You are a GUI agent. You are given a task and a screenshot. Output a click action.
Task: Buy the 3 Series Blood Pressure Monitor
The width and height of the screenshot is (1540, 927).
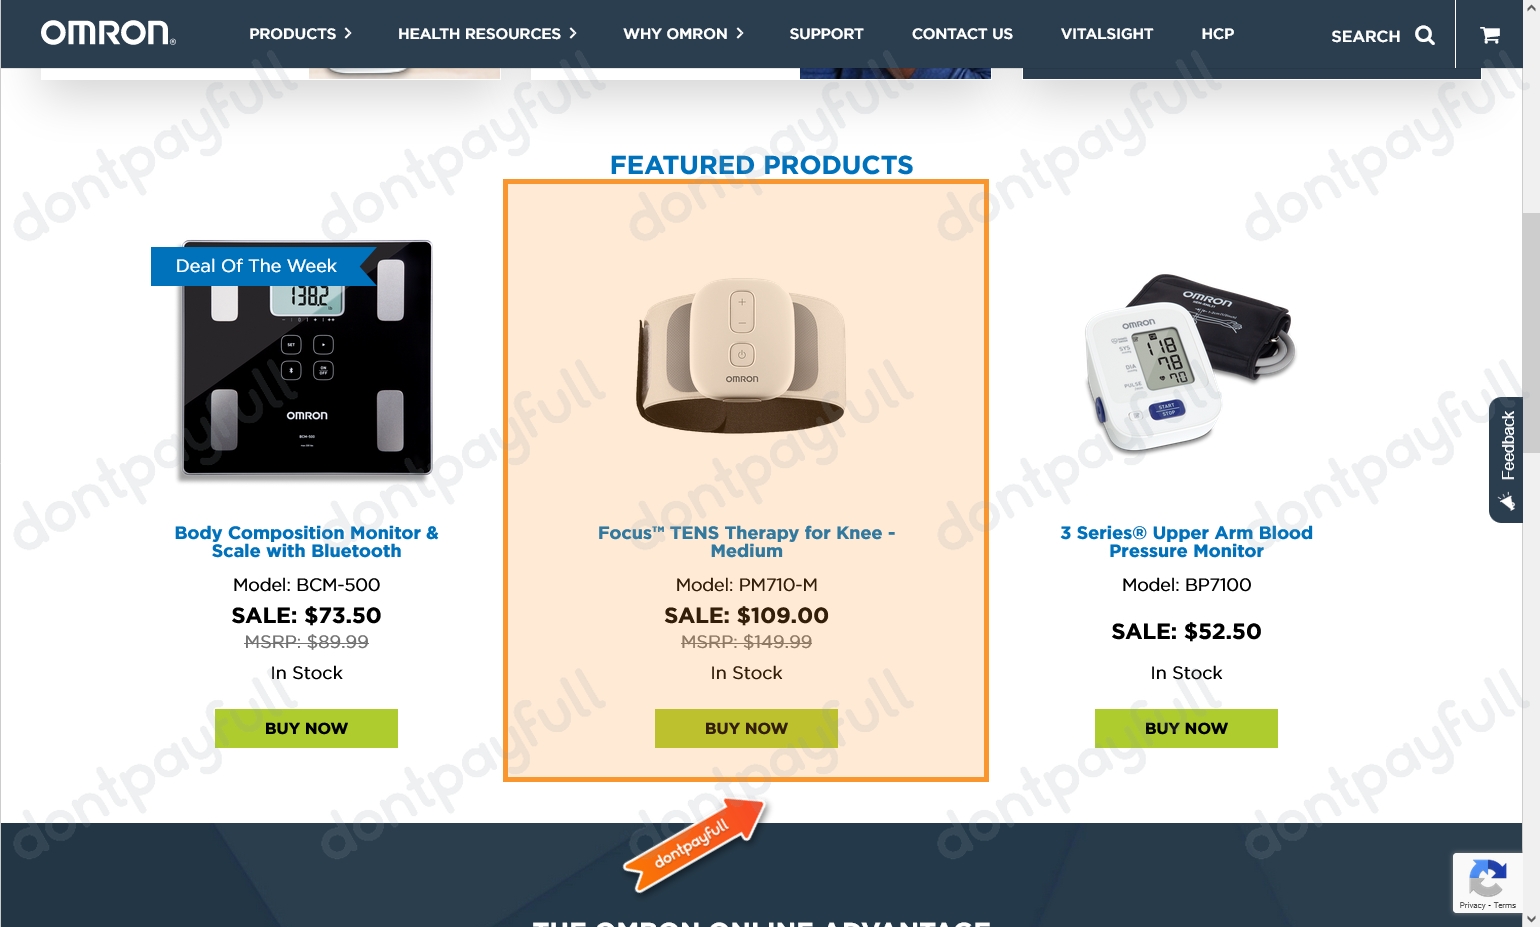[1186, 728]
